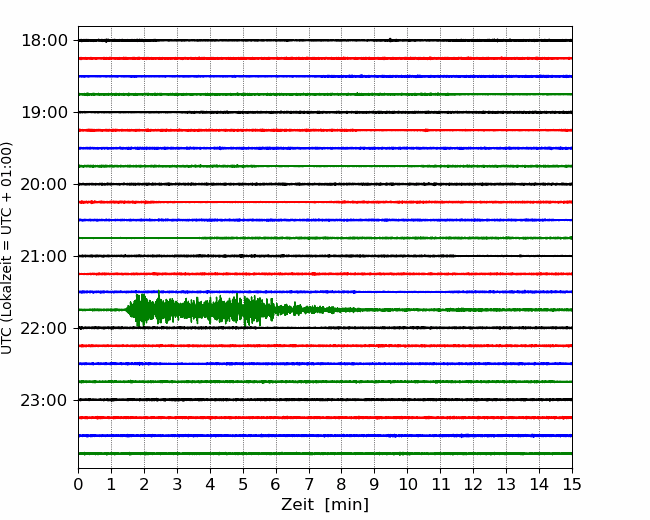The height and width of the screenshot is (520, 650).
Task: Click the x-axis tick label 3
Action: point(177,484)
